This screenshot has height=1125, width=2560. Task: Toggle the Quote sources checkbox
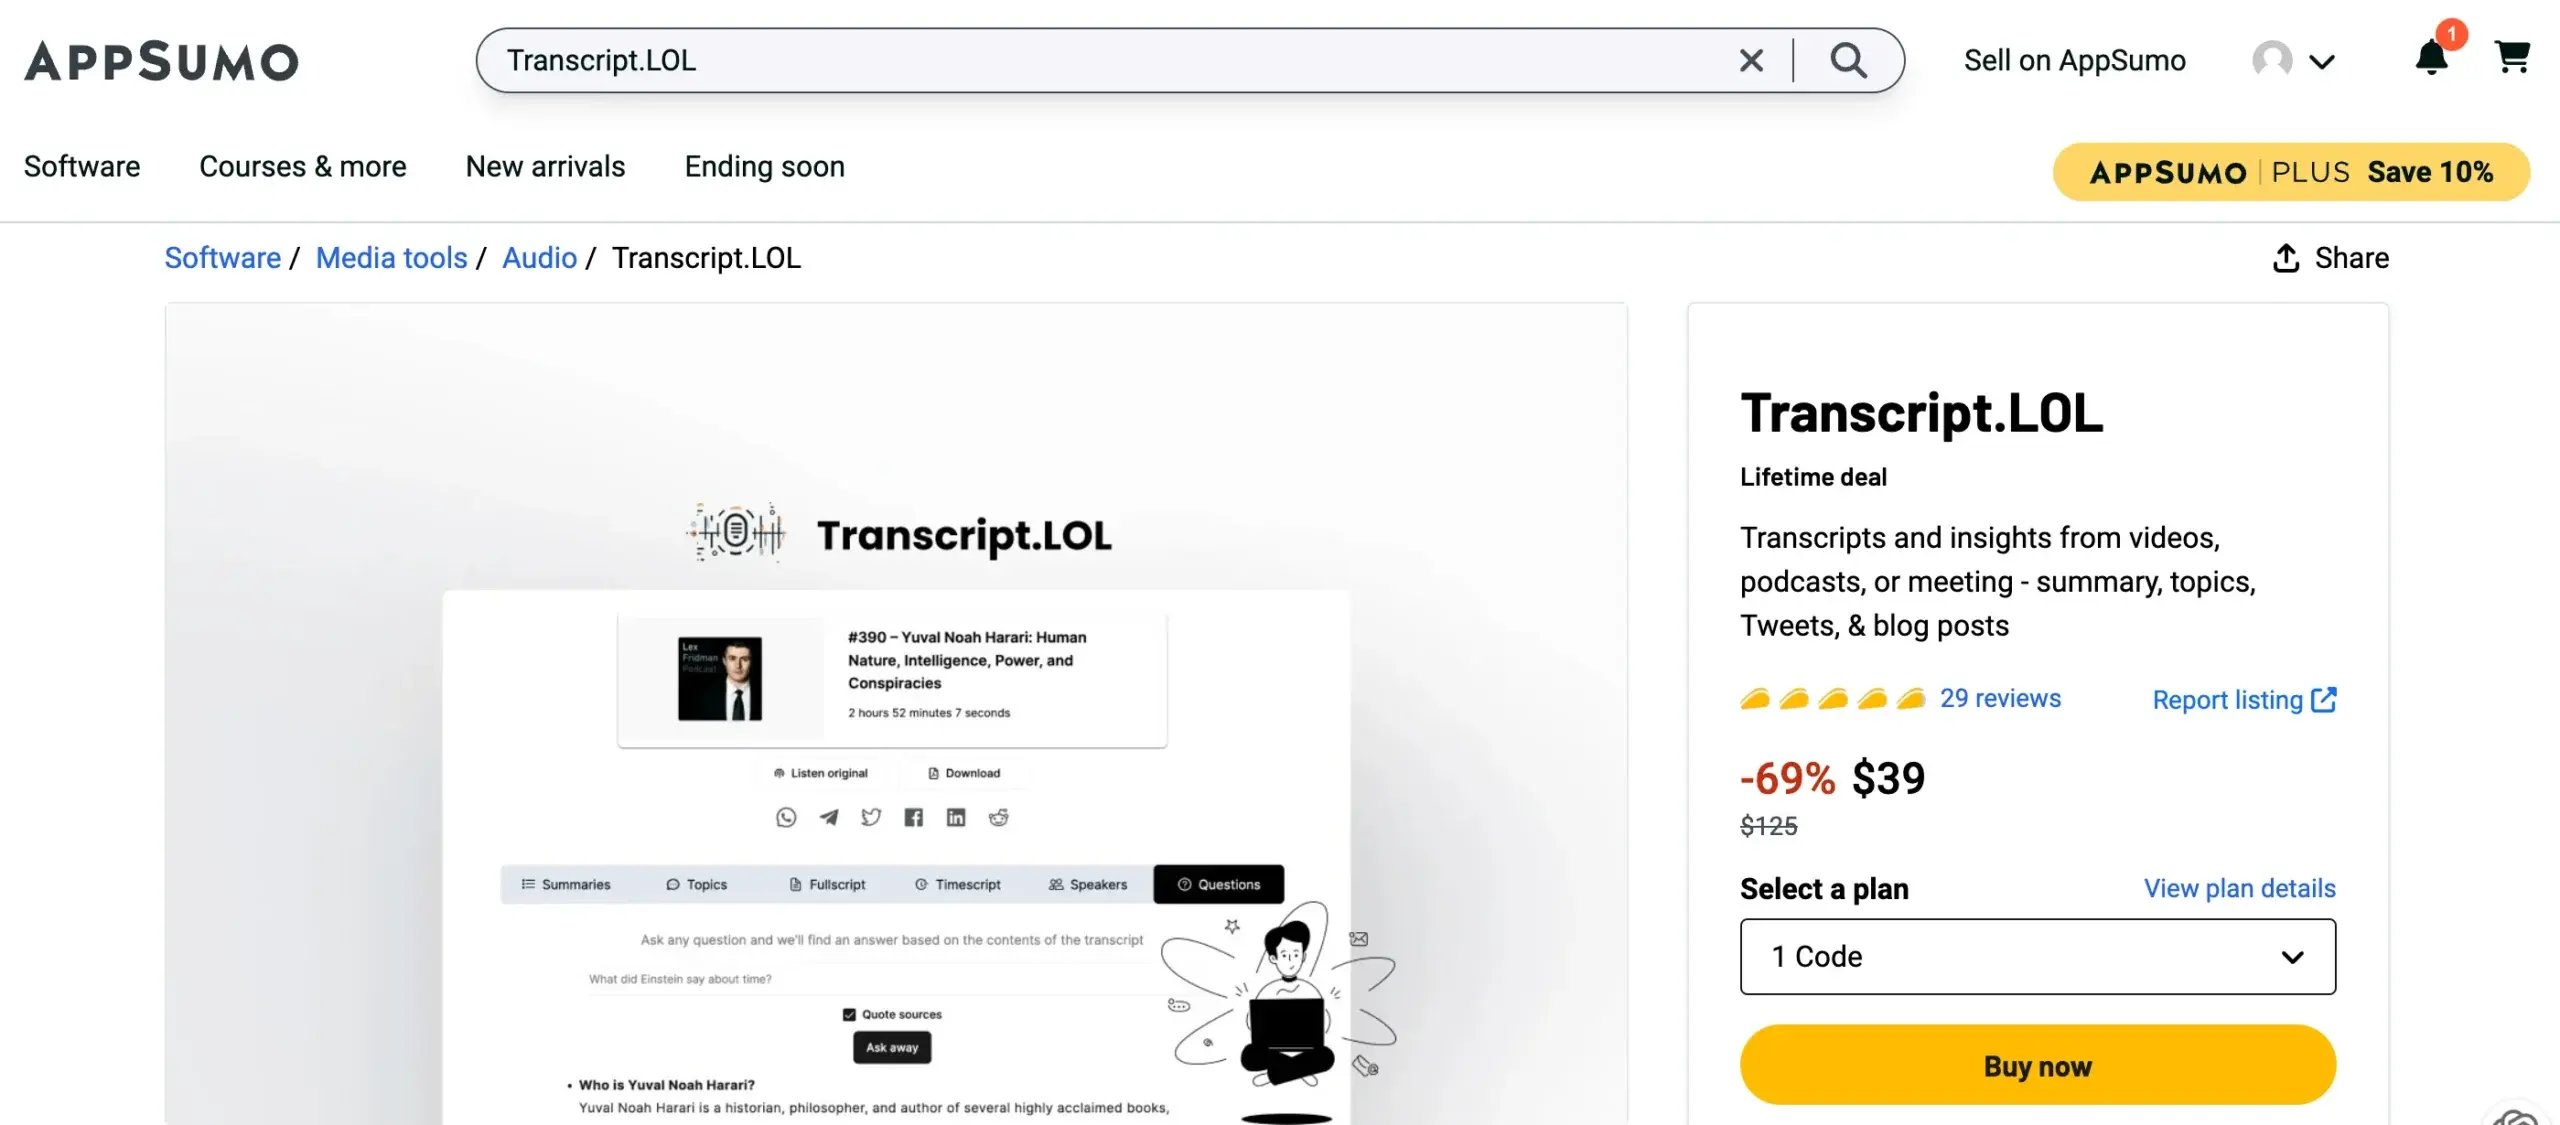(849, 1014)
